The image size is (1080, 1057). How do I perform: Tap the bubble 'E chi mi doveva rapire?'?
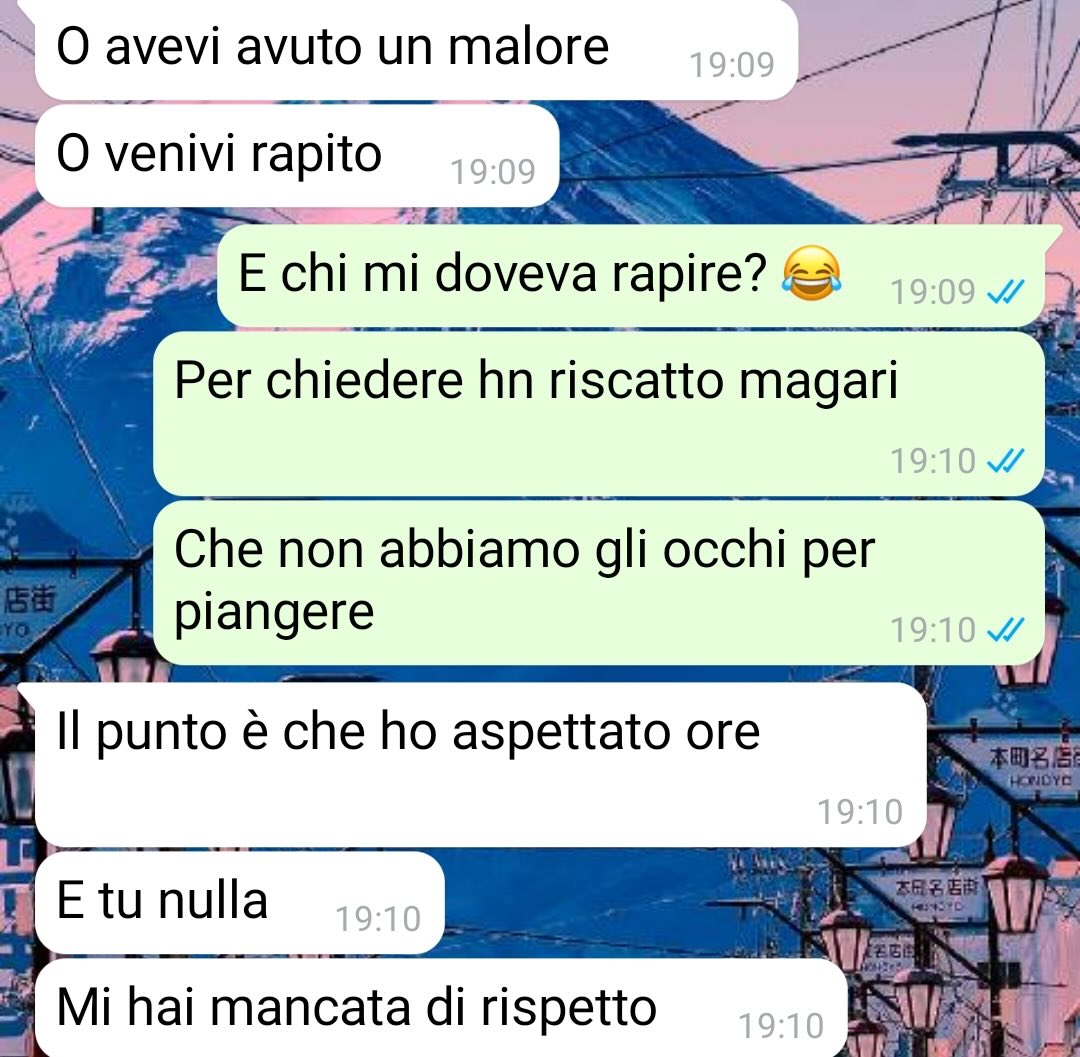631,275
